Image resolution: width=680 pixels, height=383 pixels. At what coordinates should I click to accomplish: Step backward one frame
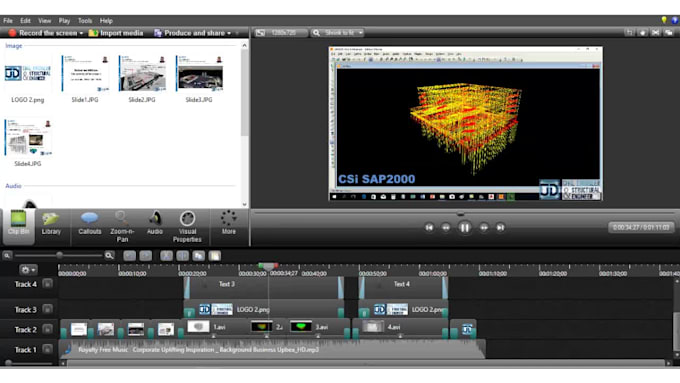(x=446, y=227)
